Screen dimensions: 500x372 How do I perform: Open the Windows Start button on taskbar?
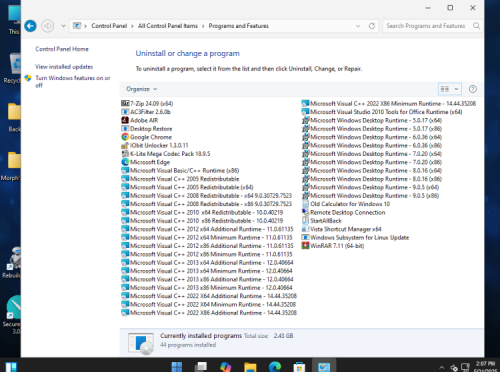coord(177,367)
